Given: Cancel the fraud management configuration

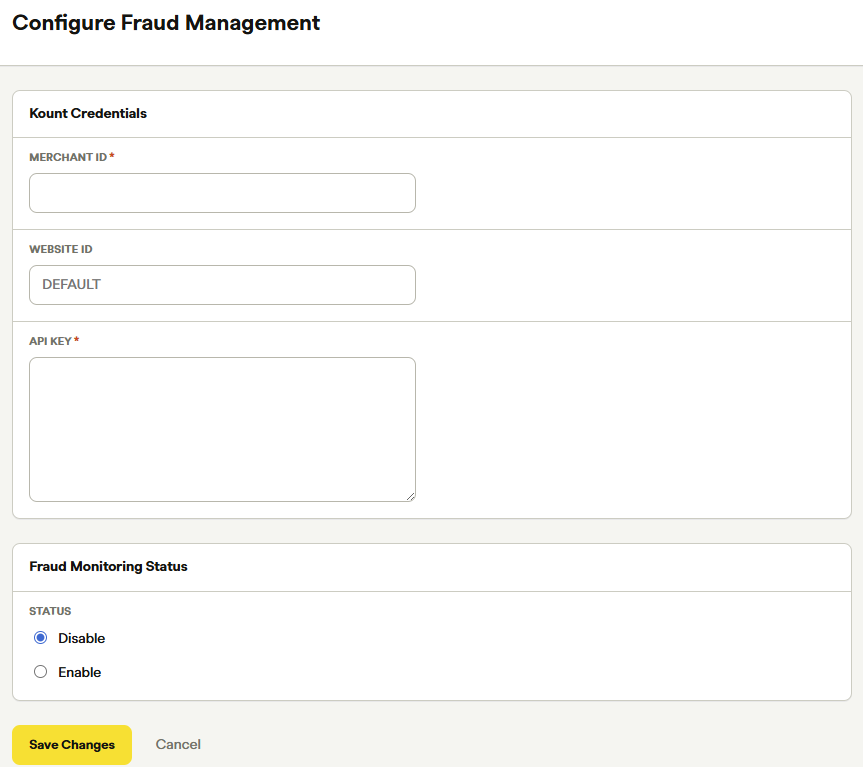Looking at the screenshot, I should pos(178,744).
